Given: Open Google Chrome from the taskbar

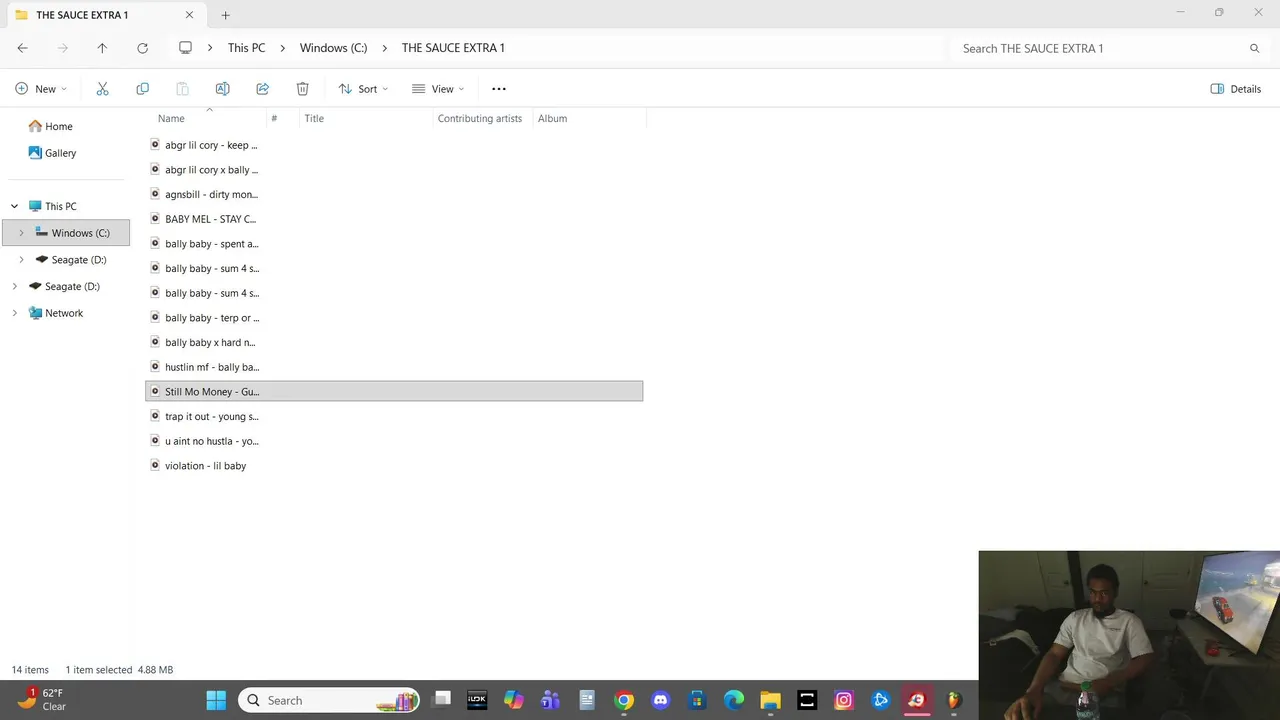Looking at the screenshot, I should click(x=624, y=700).
